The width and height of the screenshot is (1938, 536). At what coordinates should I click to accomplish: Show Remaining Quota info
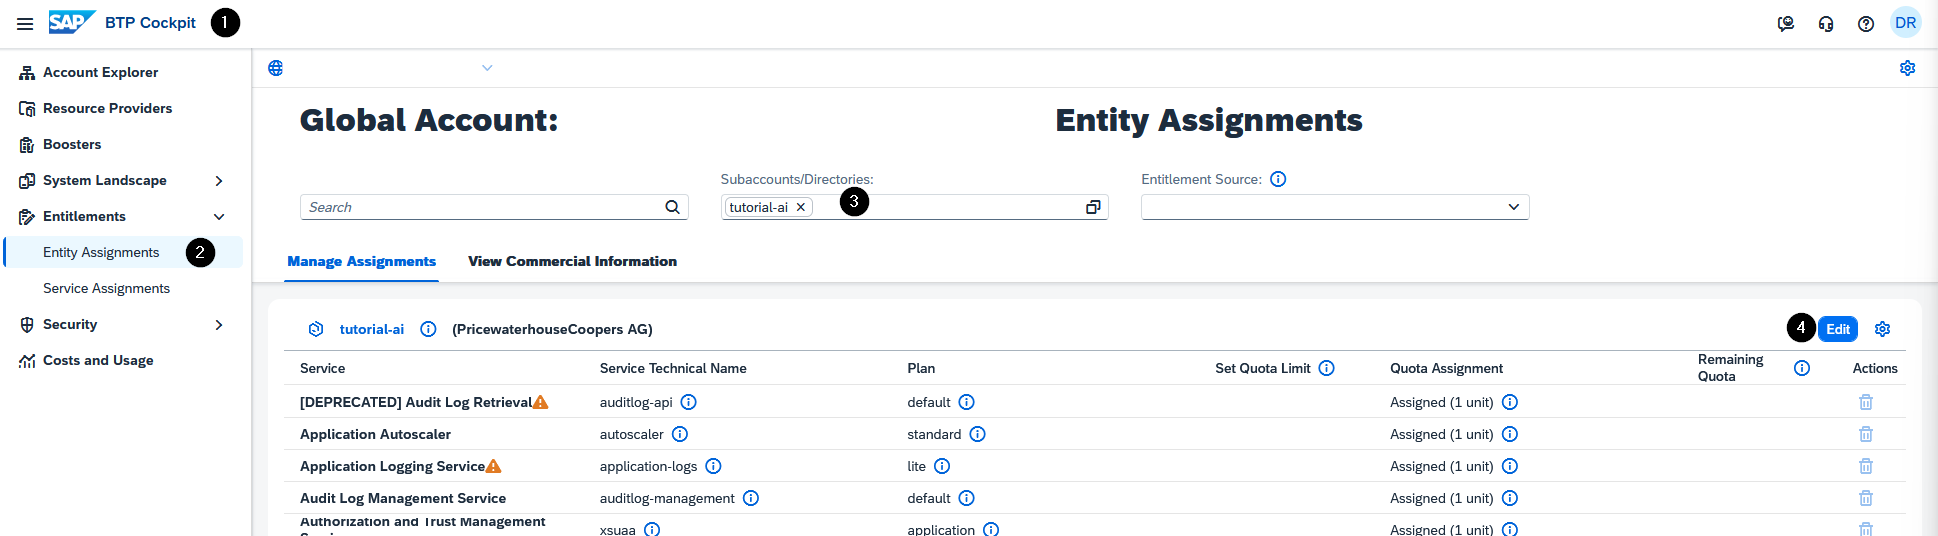[x=1802, y=368]
